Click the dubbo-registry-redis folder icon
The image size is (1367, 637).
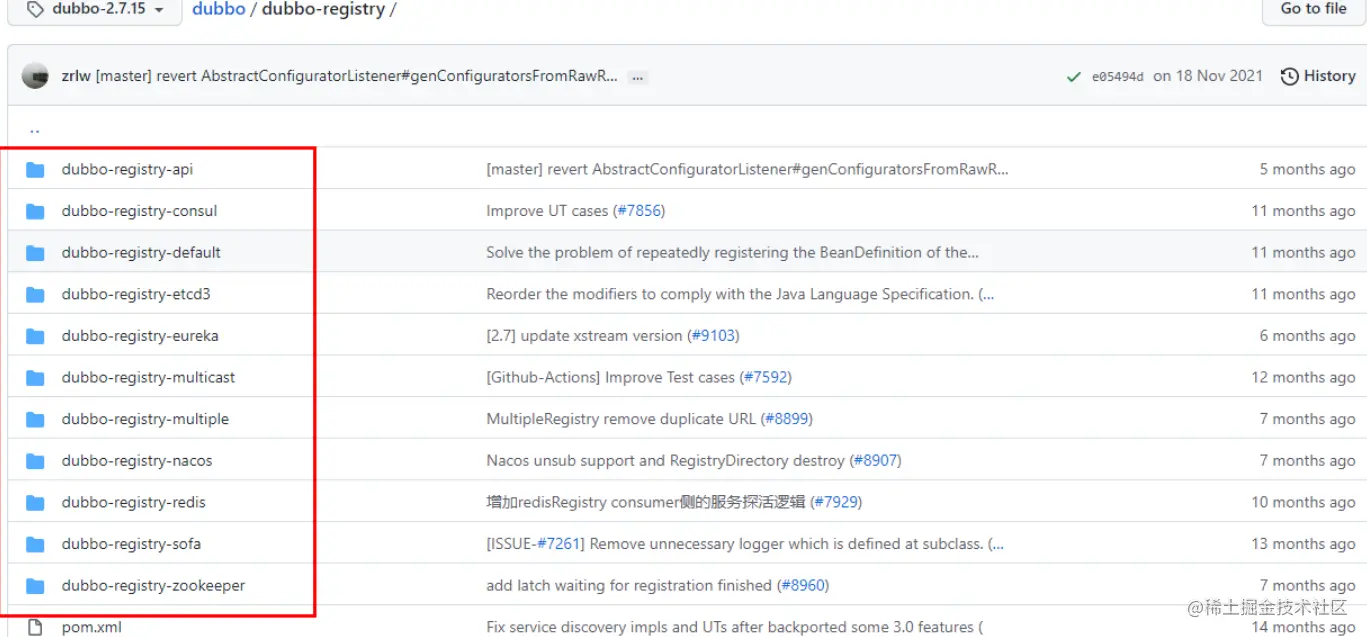click(x=35, y=502)
